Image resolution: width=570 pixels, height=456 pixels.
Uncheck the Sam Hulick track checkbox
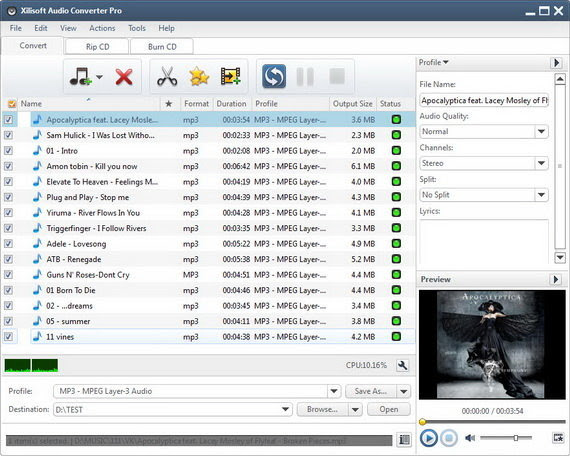pos(8,135)
